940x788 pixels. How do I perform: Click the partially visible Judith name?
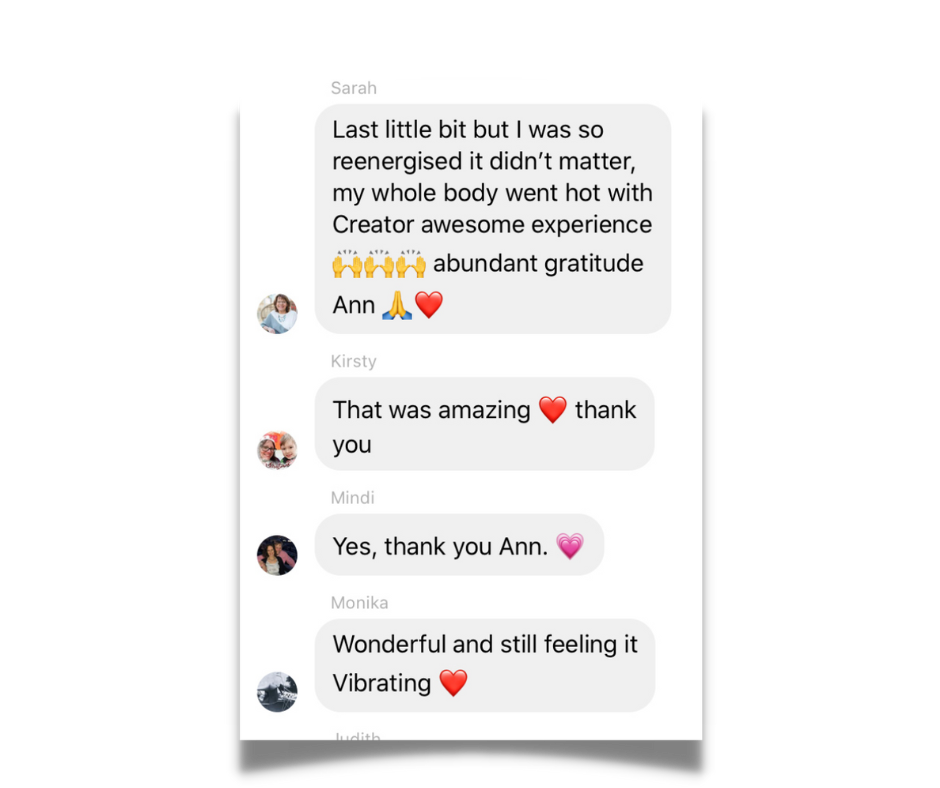click(x=357, y=735)
